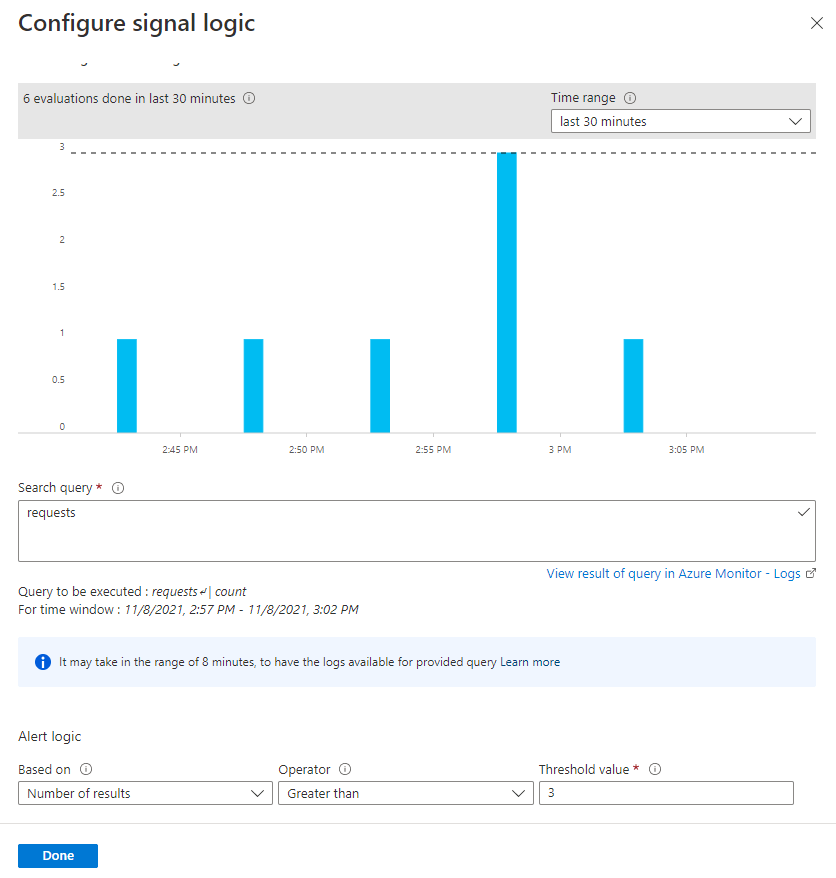Click the first bar before 2:45 PM

(x=127, y=386)
